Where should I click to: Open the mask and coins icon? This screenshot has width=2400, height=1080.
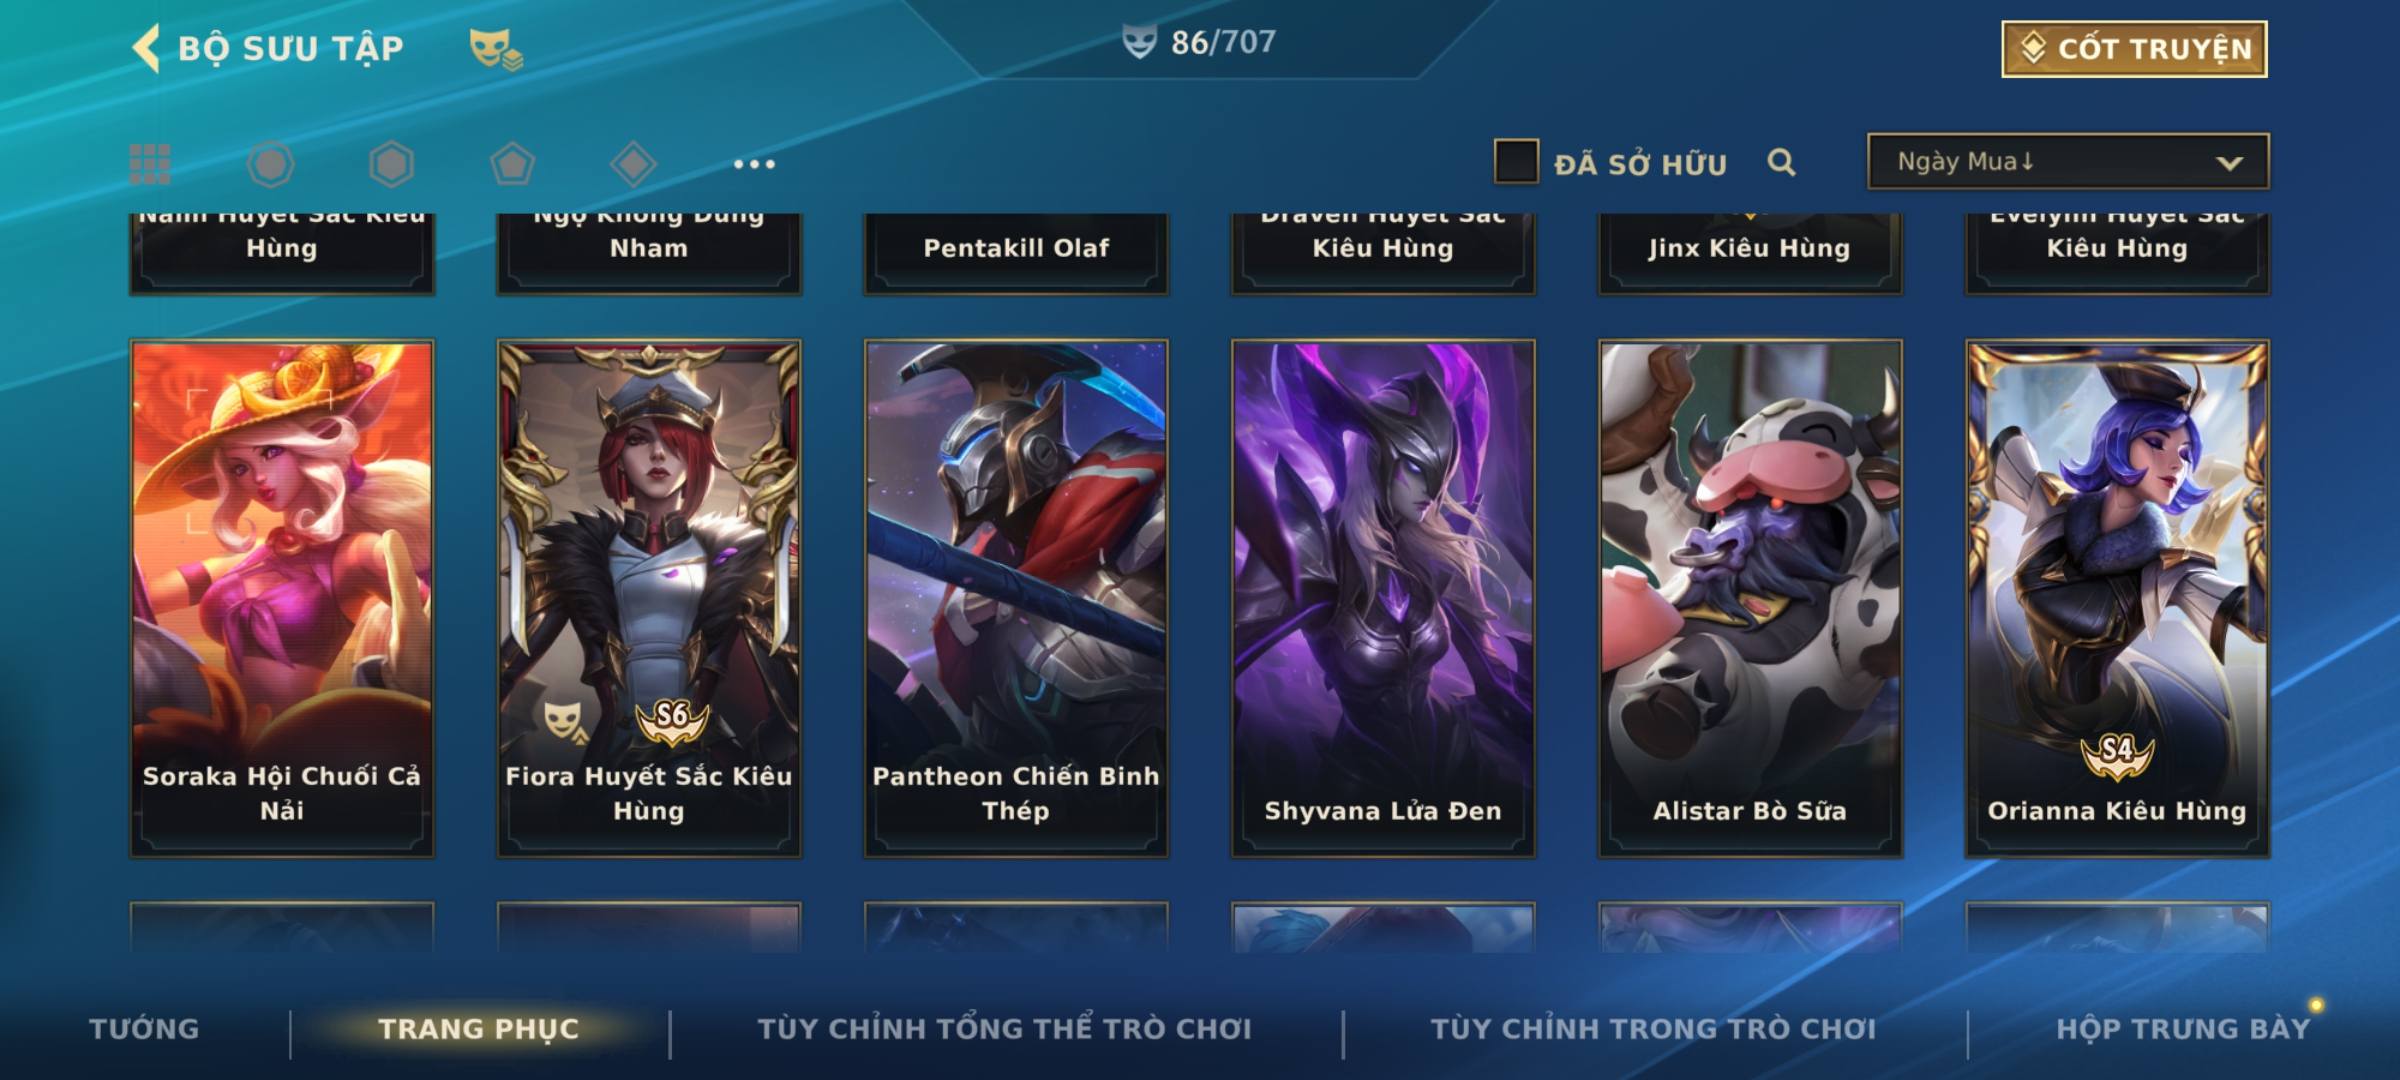tap(496, 49)
